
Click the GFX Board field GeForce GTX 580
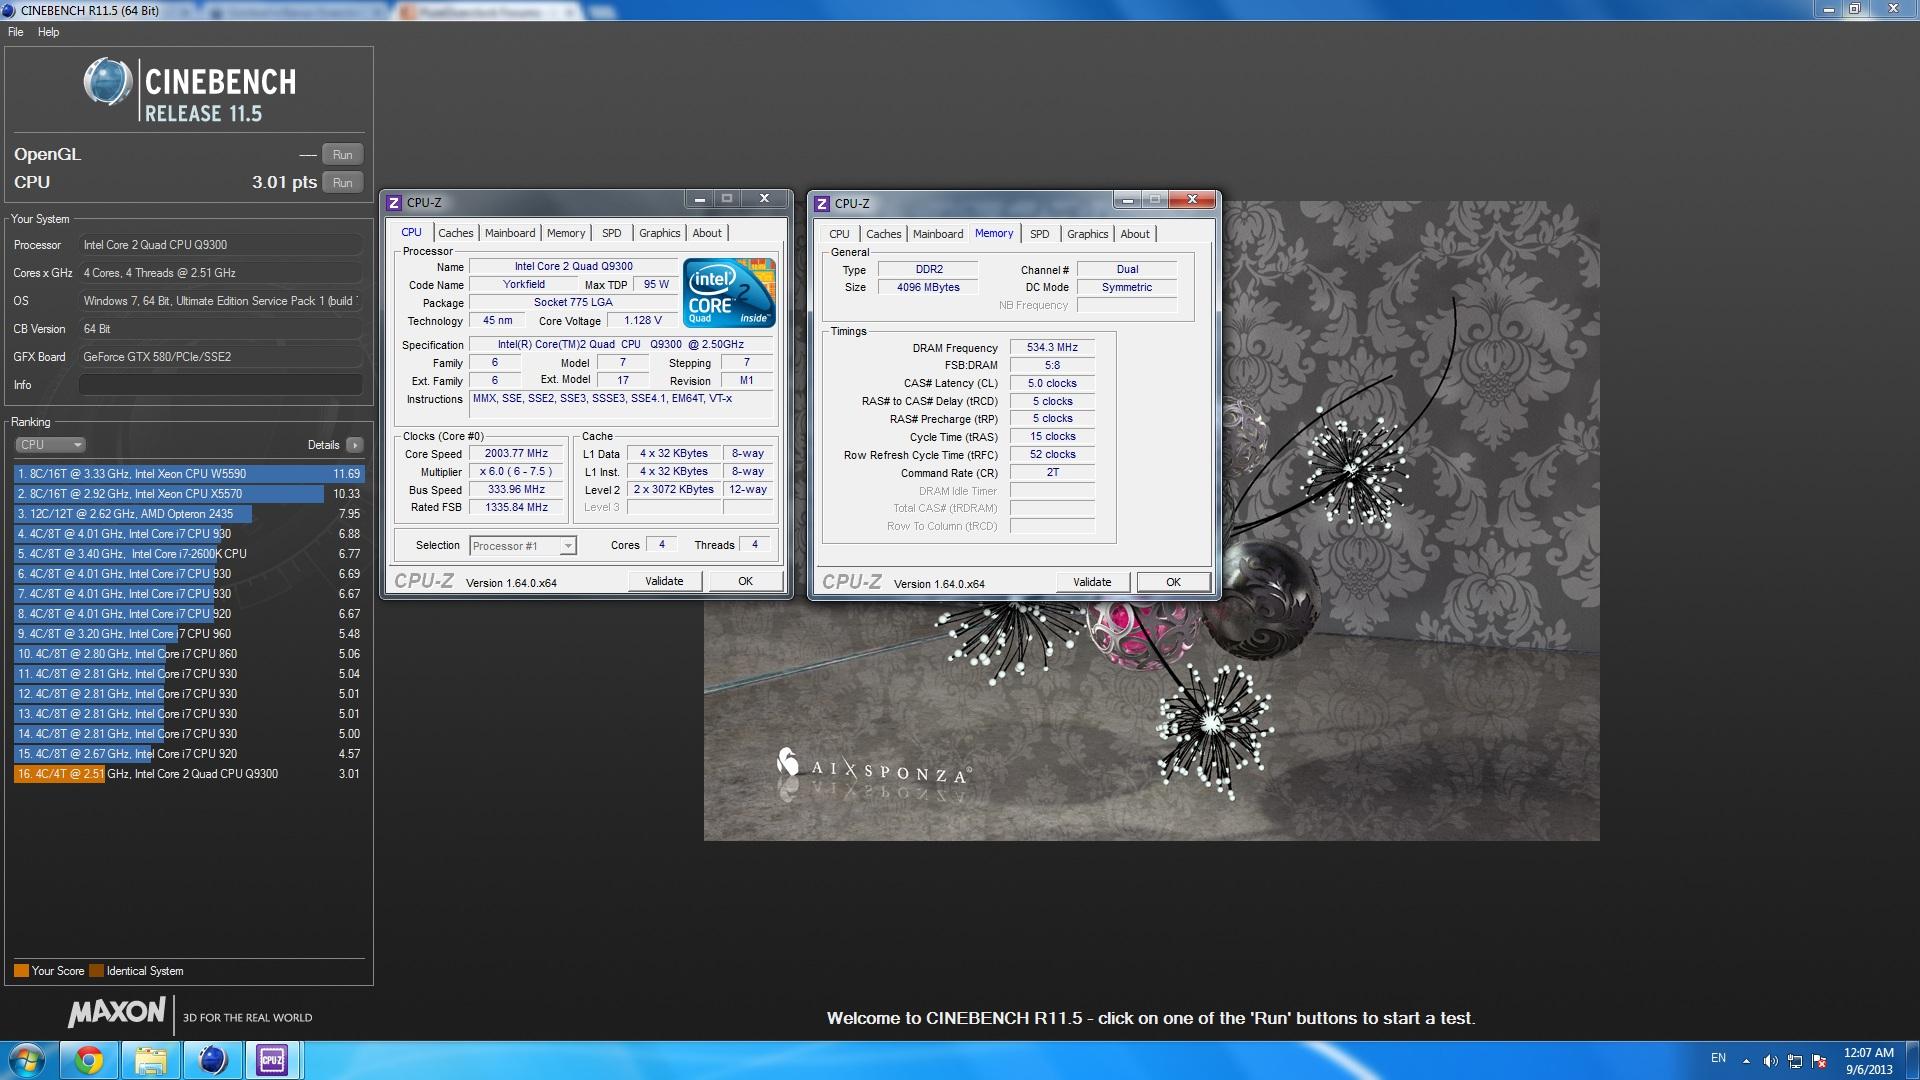(x=220, y=357)
